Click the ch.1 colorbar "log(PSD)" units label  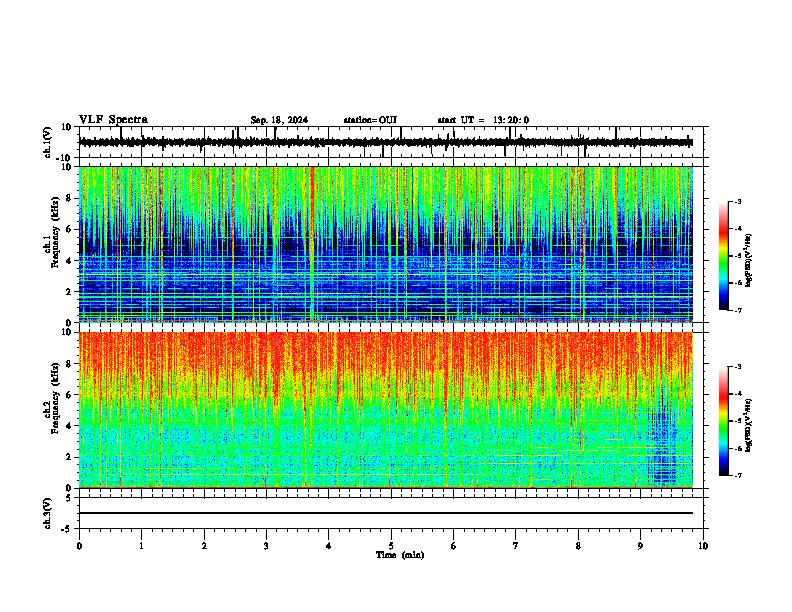click(749, 260)
